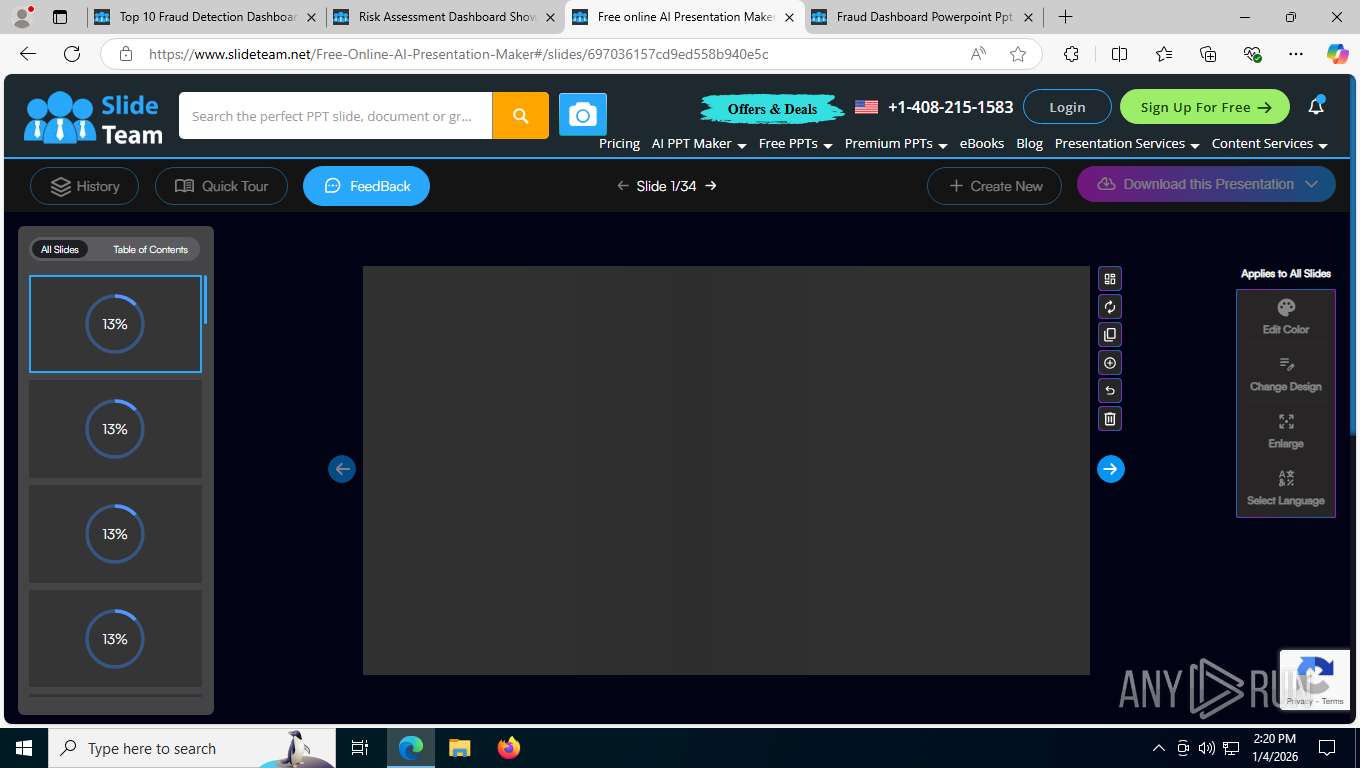Open the browser split screen icon
Viewport: 1360px width, 768px height.
coord(1119,54)
